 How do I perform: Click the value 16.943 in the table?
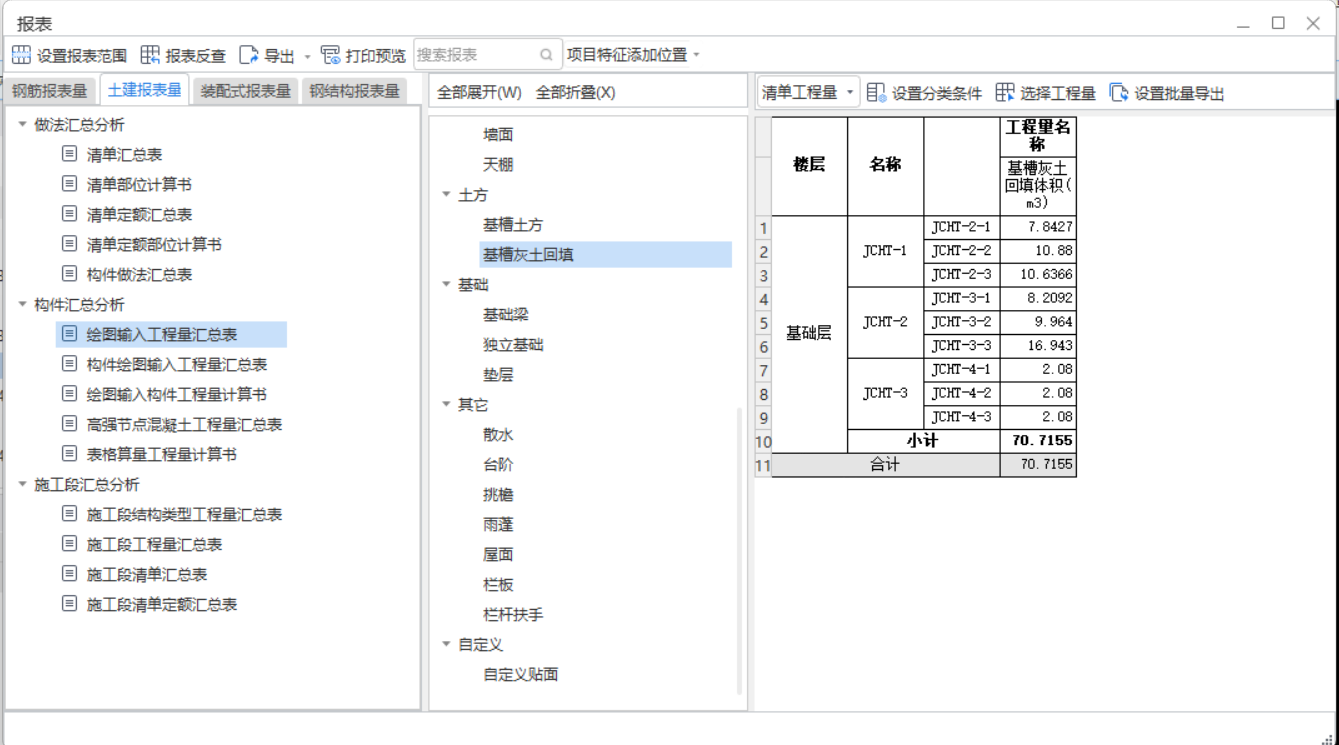(1038, 346)
